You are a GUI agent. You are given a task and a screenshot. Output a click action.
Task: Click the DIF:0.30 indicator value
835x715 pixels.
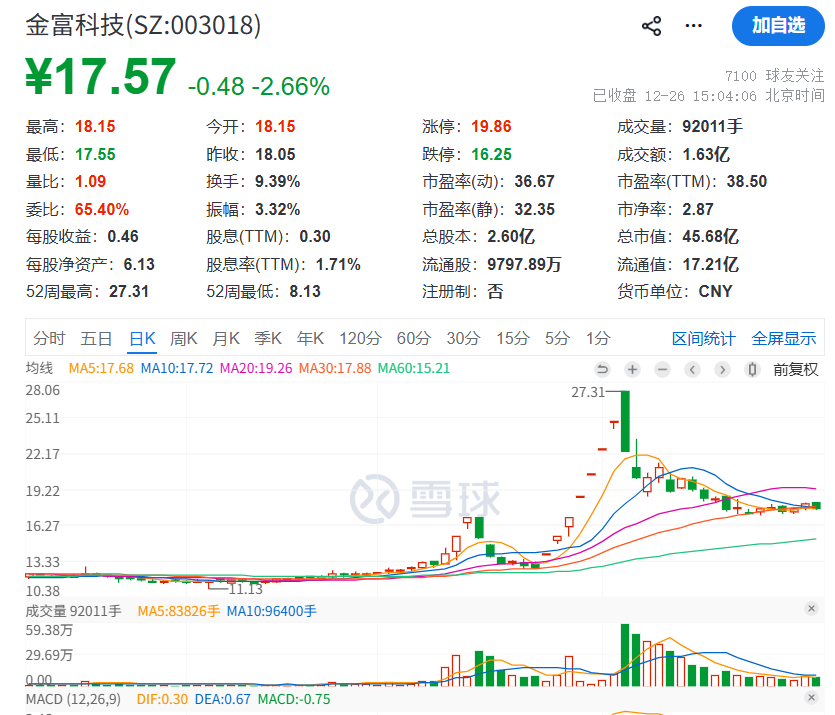(x=162, y=699)
